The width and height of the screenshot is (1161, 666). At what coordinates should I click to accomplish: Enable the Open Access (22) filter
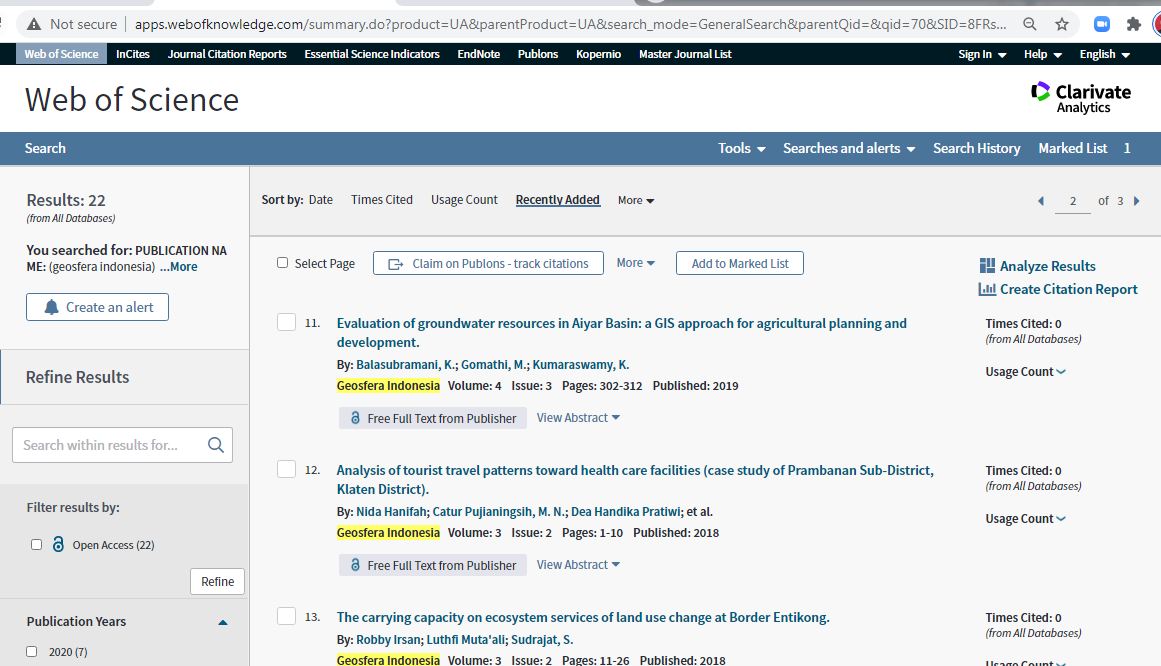(36, 545)
